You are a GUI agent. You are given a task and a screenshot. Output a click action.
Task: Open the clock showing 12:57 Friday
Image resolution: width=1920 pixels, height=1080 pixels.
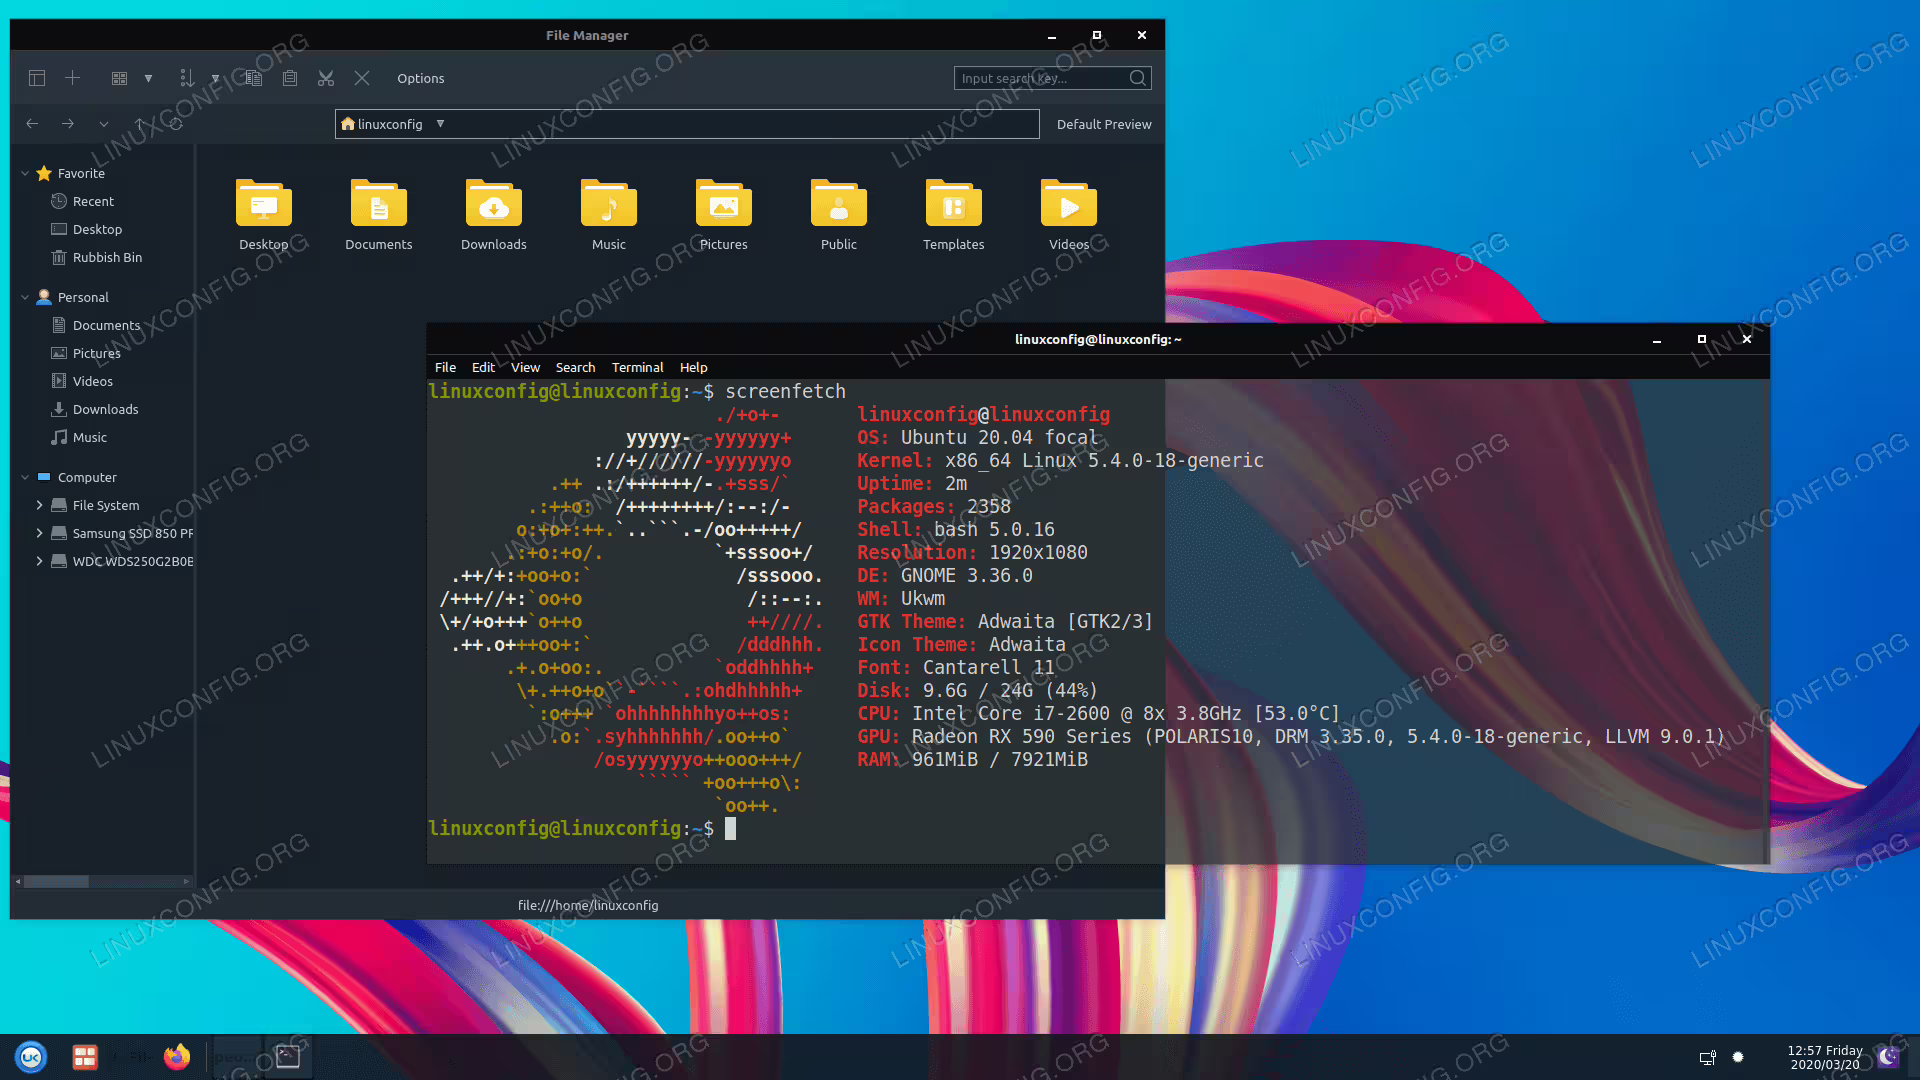click(1824, 1057)
